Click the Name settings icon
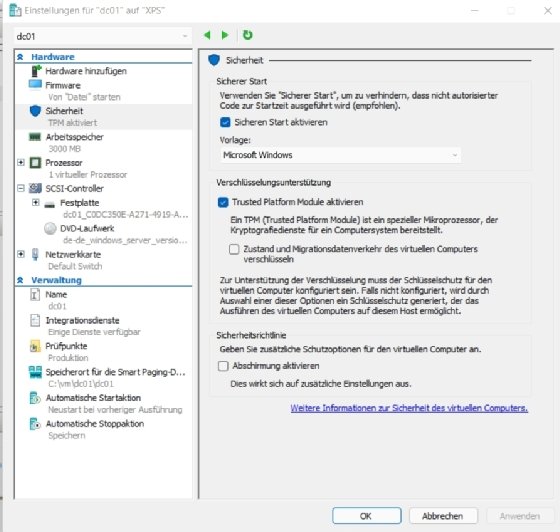The image size is (560, 532). (x=35, y=295)
